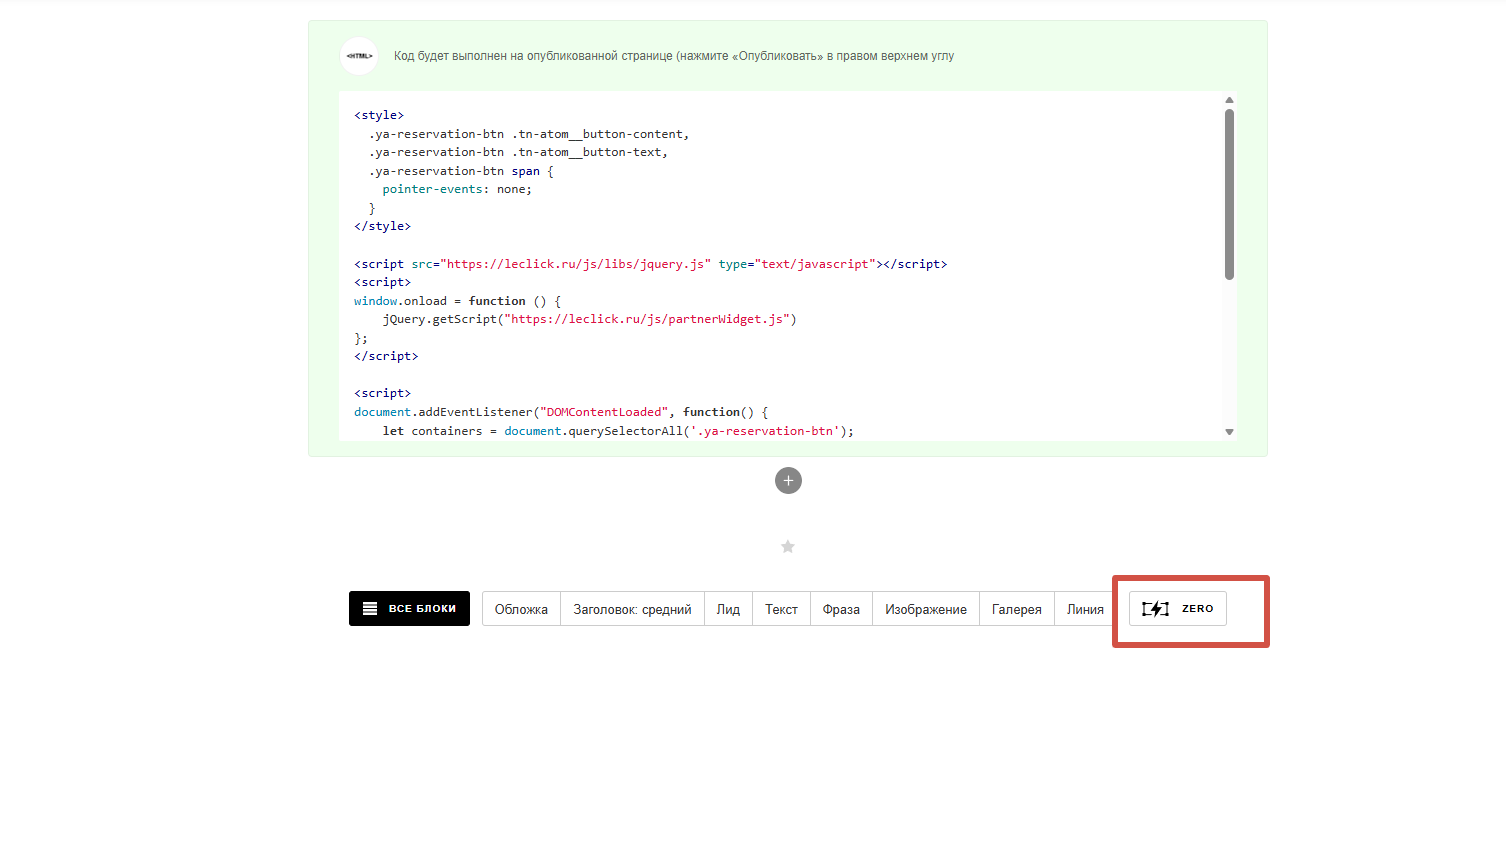Add a Заголовок: средний block
The height and width of the screenshot is (842, 1506).
point(632,609)
